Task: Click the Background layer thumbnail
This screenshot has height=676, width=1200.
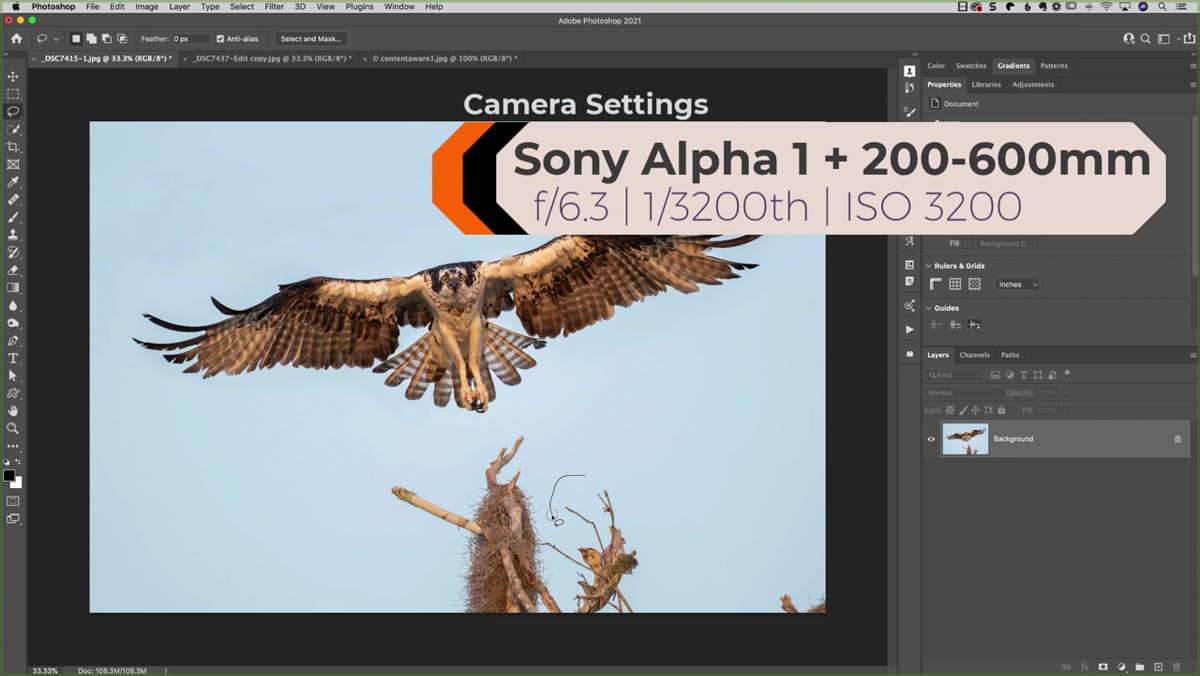Action: coord(965,439)
